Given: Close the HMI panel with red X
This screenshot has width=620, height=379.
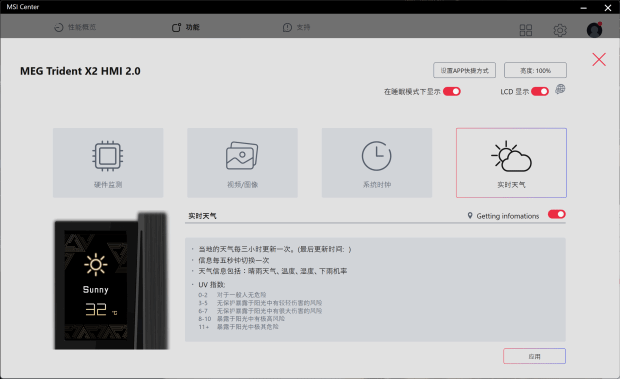Looking at the screenshot, I should pos(599,60).
